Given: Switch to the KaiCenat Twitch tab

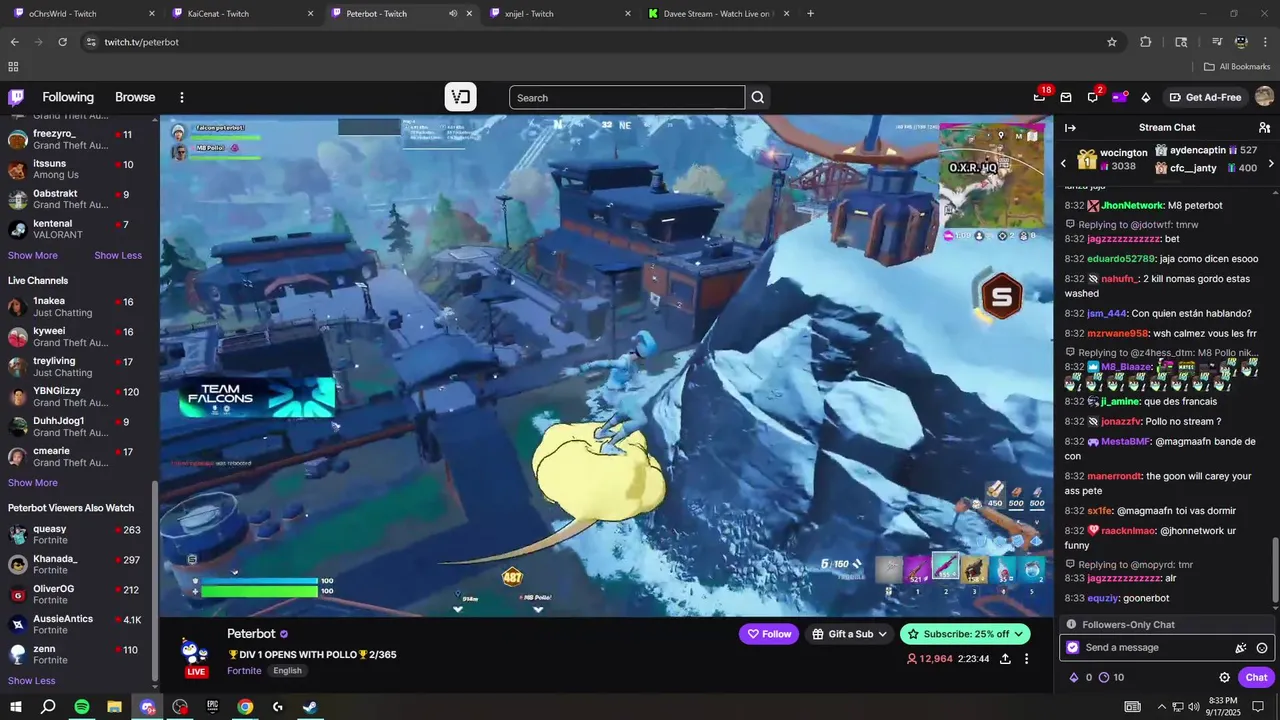Looking at the screenshot, I should [242, 14].
